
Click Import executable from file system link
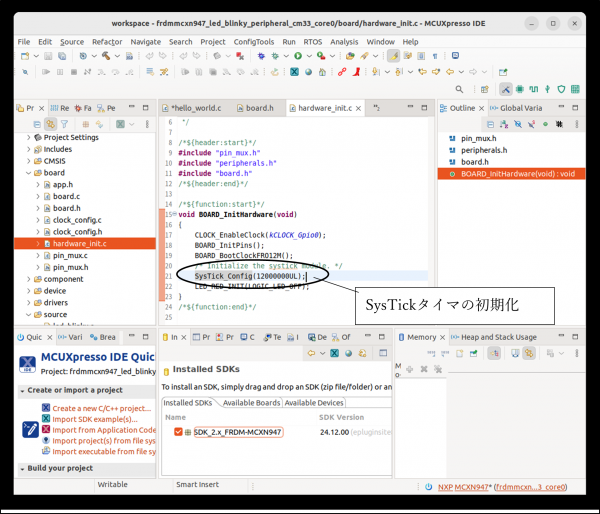pos(104,451)
